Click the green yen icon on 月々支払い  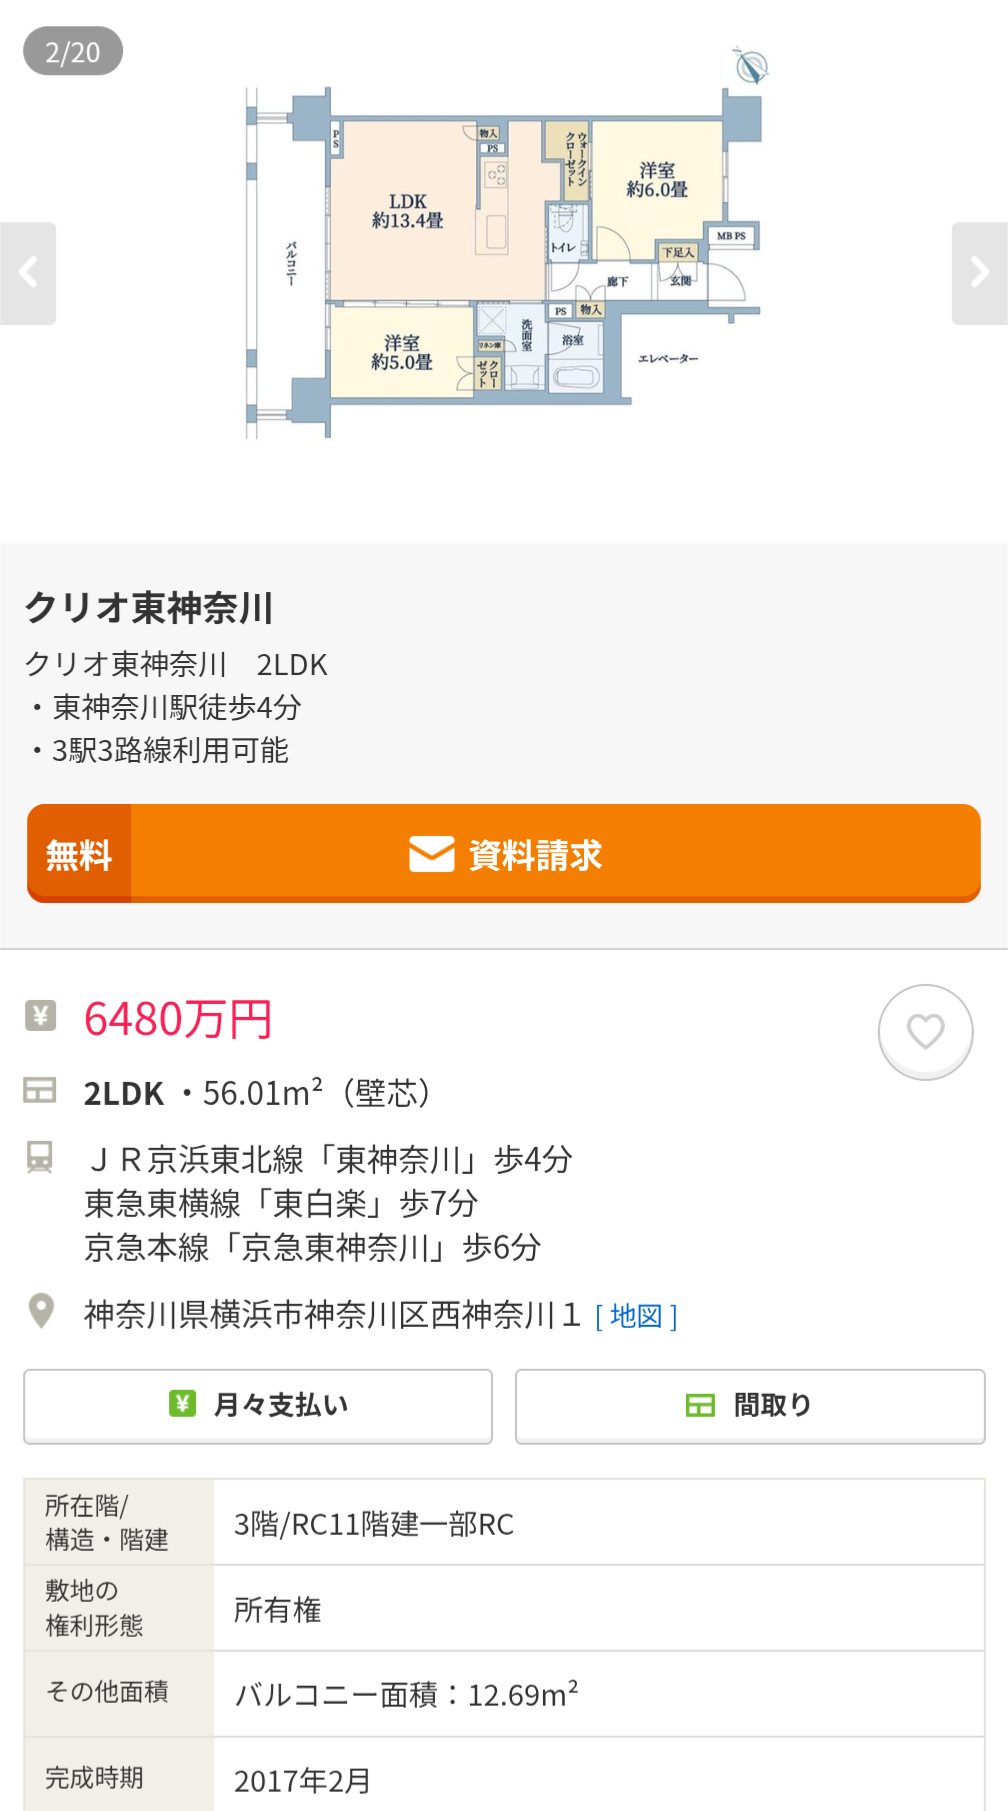182,1404
